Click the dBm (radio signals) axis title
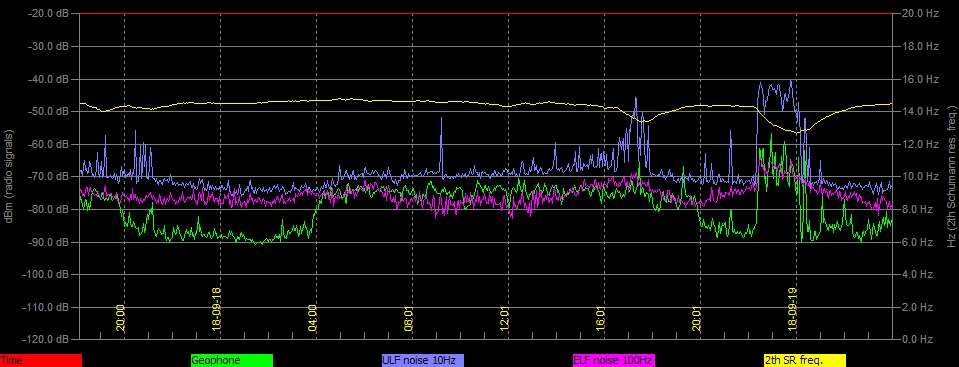 (9, 177)
